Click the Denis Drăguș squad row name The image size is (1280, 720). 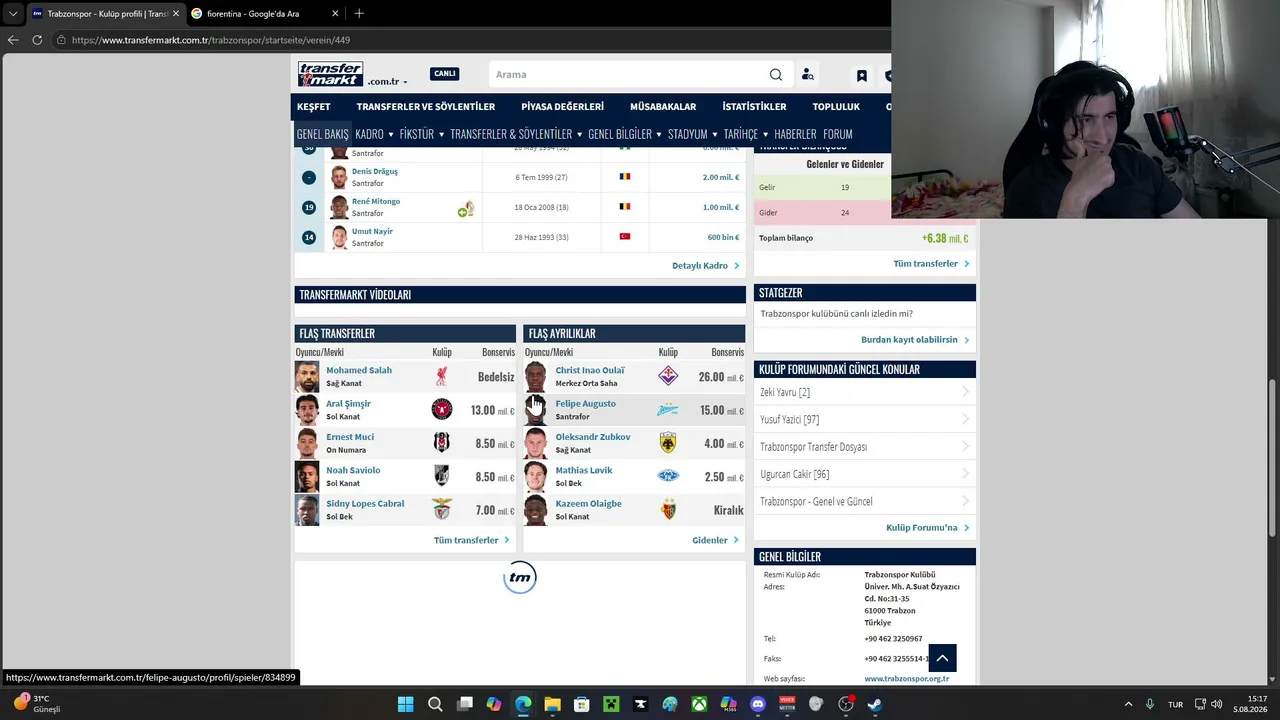point(375,171)
